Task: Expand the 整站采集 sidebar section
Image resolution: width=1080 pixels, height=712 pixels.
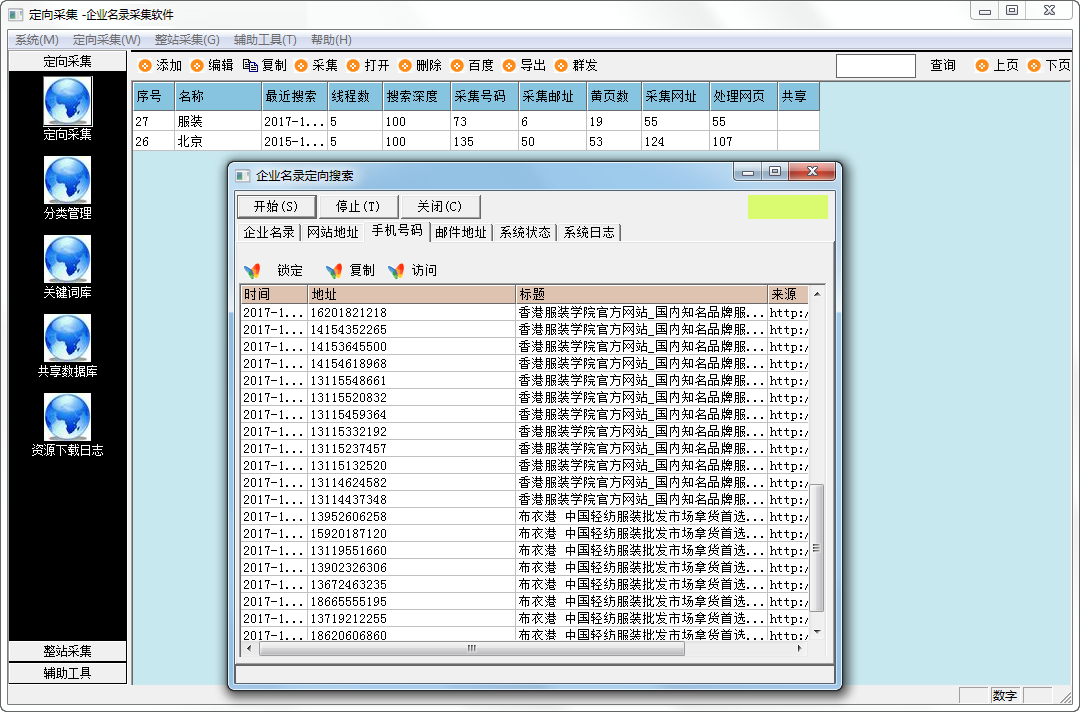Action: [x=68, y=651]
